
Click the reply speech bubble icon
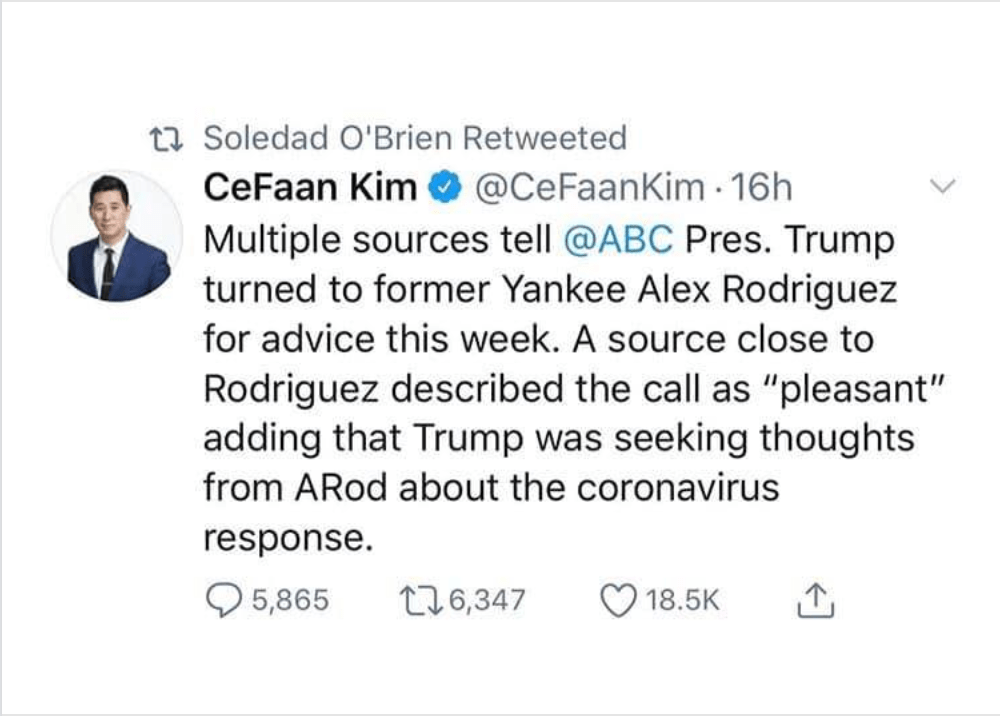(x=222, y=599)
